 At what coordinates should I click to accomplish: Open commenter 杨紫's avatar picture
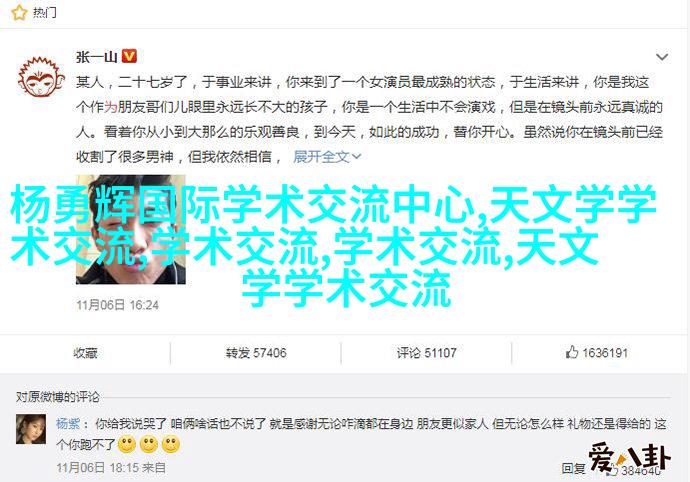coord(31,429)
